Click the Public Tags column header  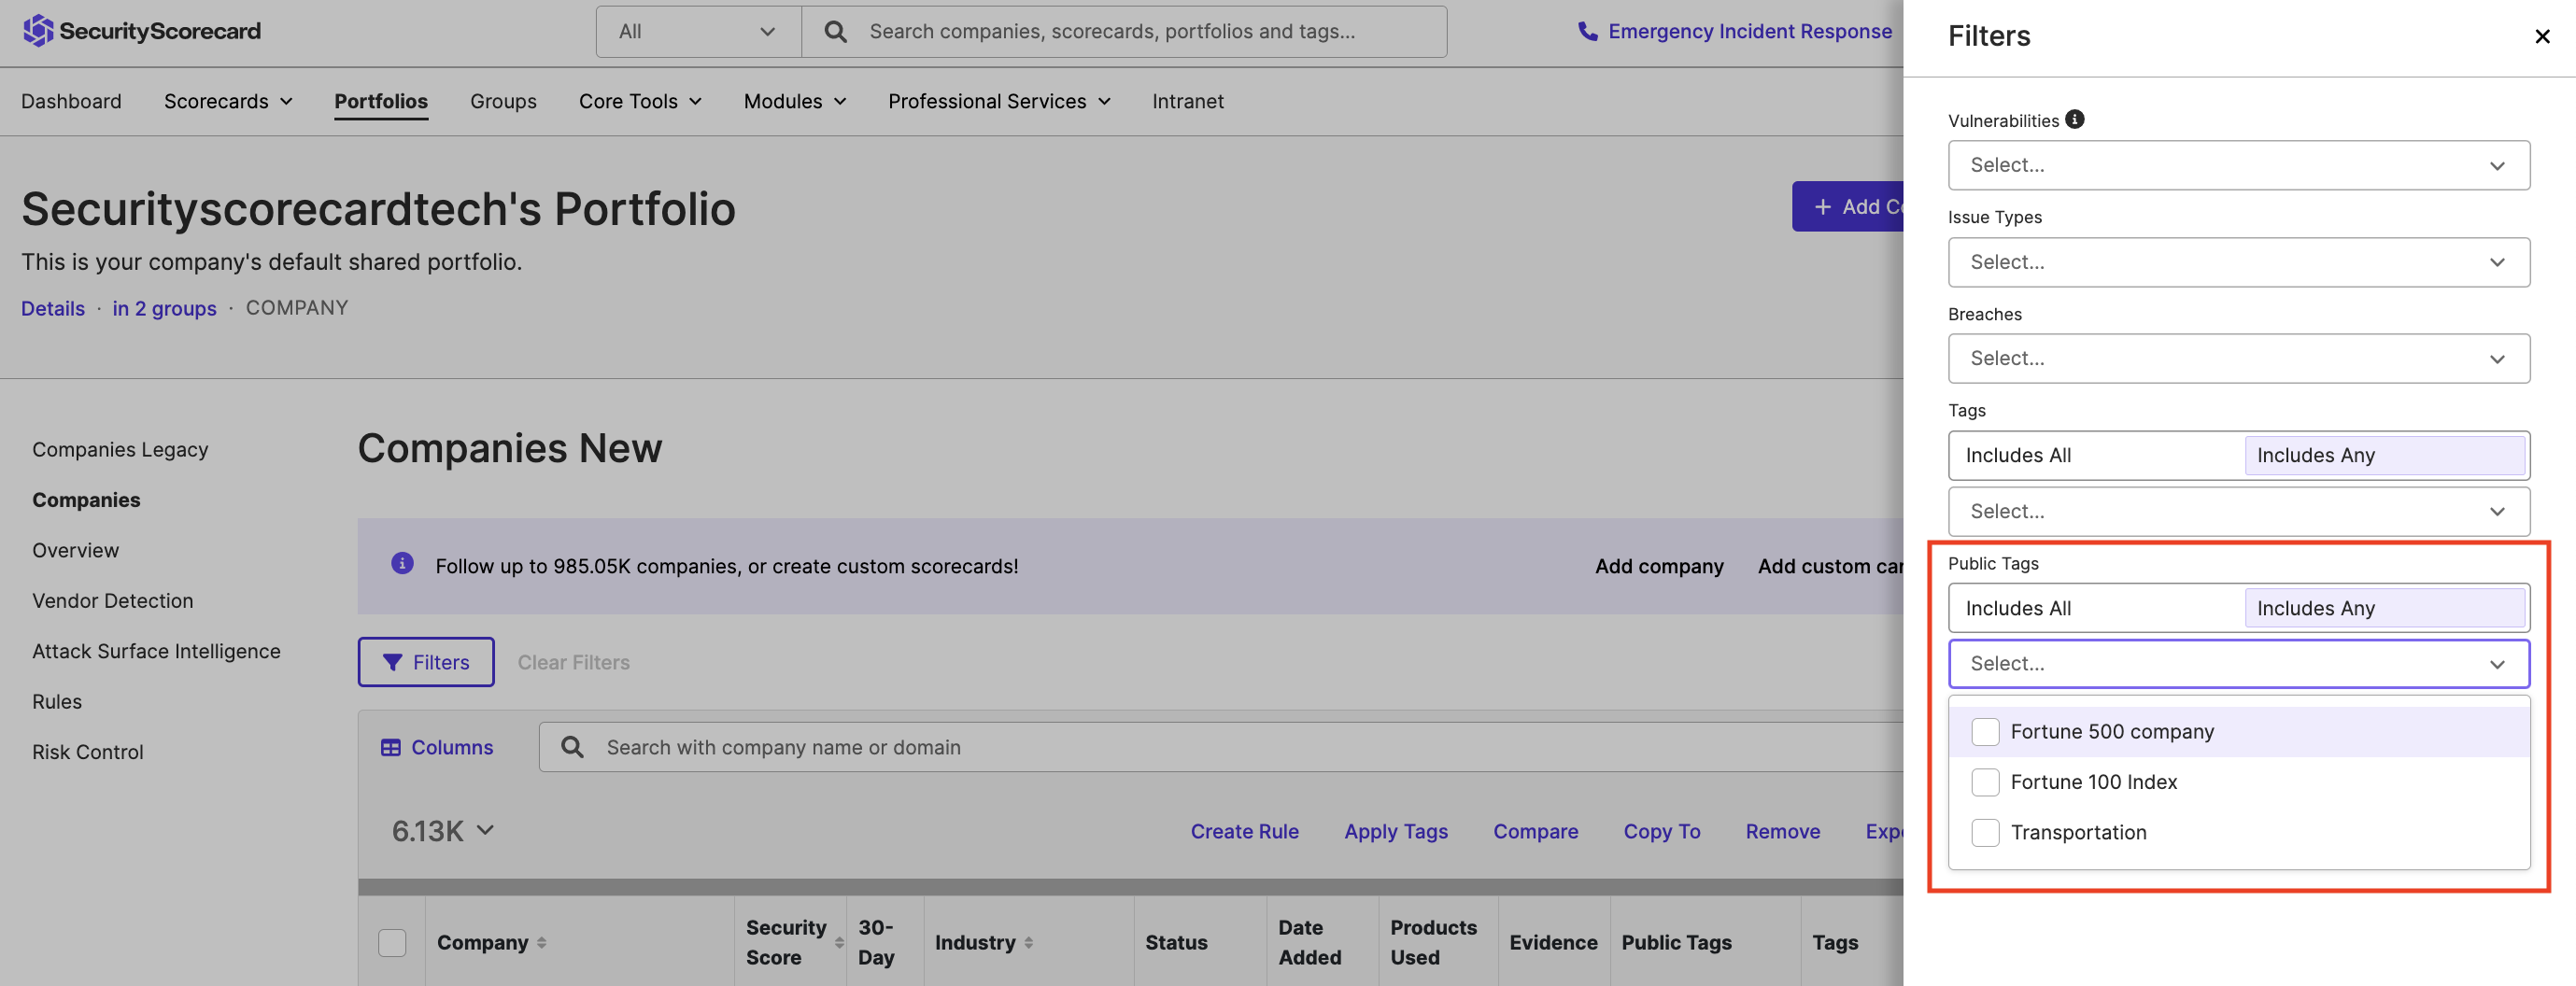point(1676,942)
